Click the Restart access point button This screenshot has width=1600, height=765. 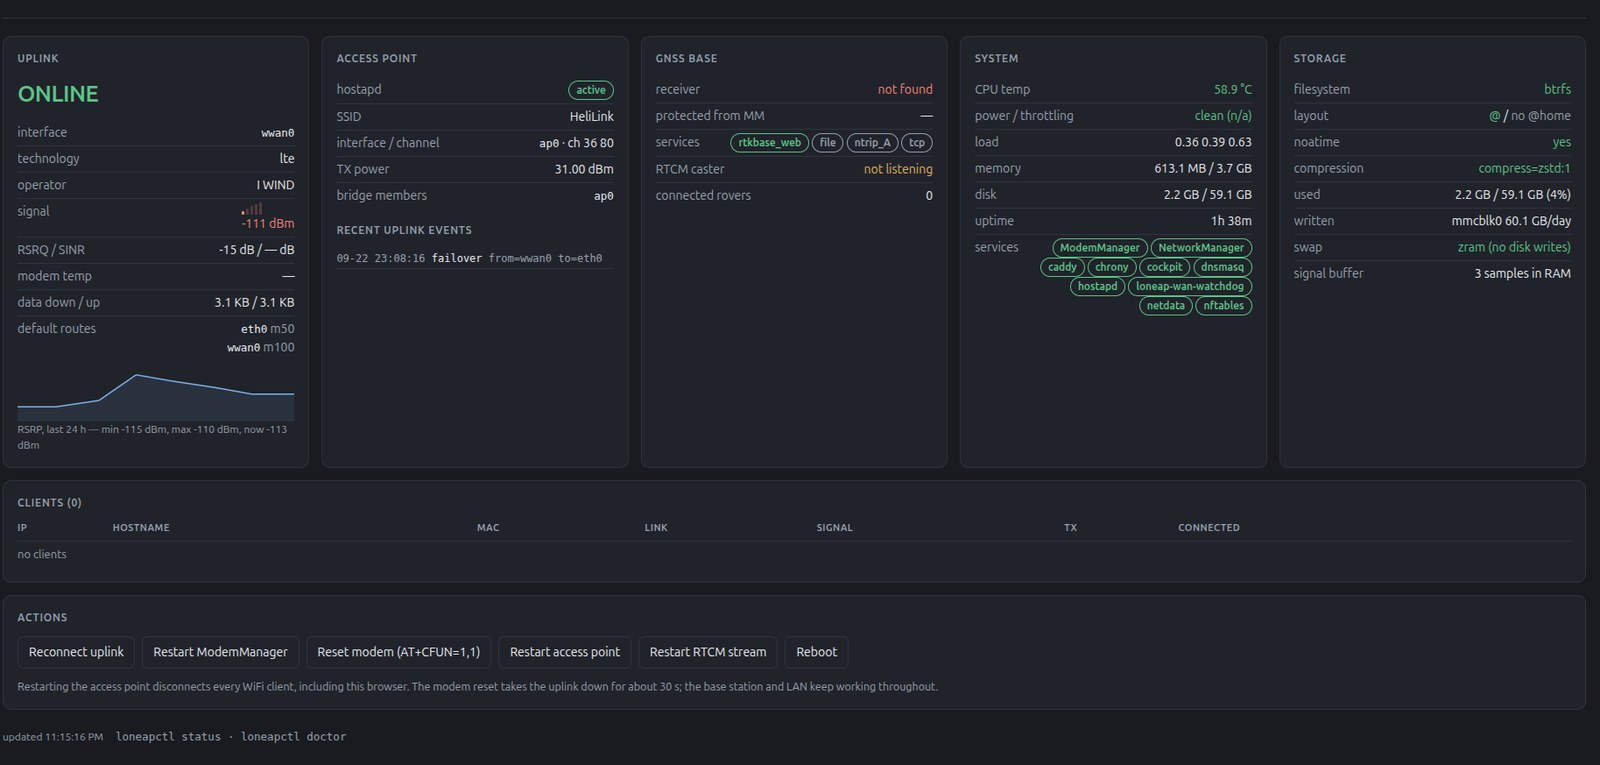tap(565, 652)
